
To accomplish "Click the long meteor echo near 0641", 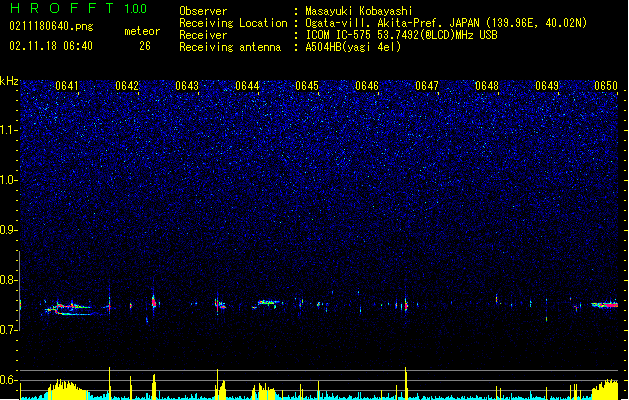I will pos(71,309).
